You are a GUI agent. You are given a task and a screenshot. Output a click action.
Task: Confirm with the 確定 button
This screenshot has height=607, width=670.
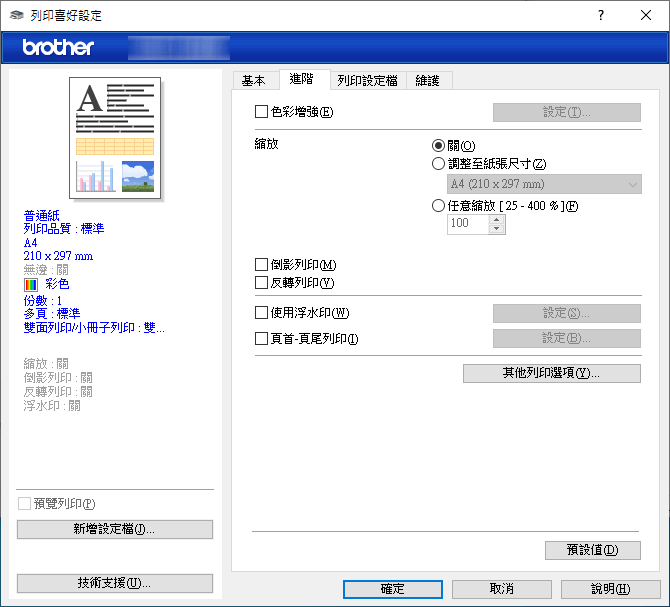coord(393,589)
